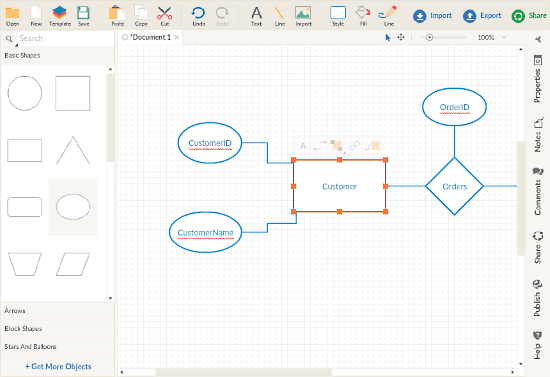The width and height of the screenshot is (550, 377).
Task: Pick the circle shape from palette
Action: point(25,93)
